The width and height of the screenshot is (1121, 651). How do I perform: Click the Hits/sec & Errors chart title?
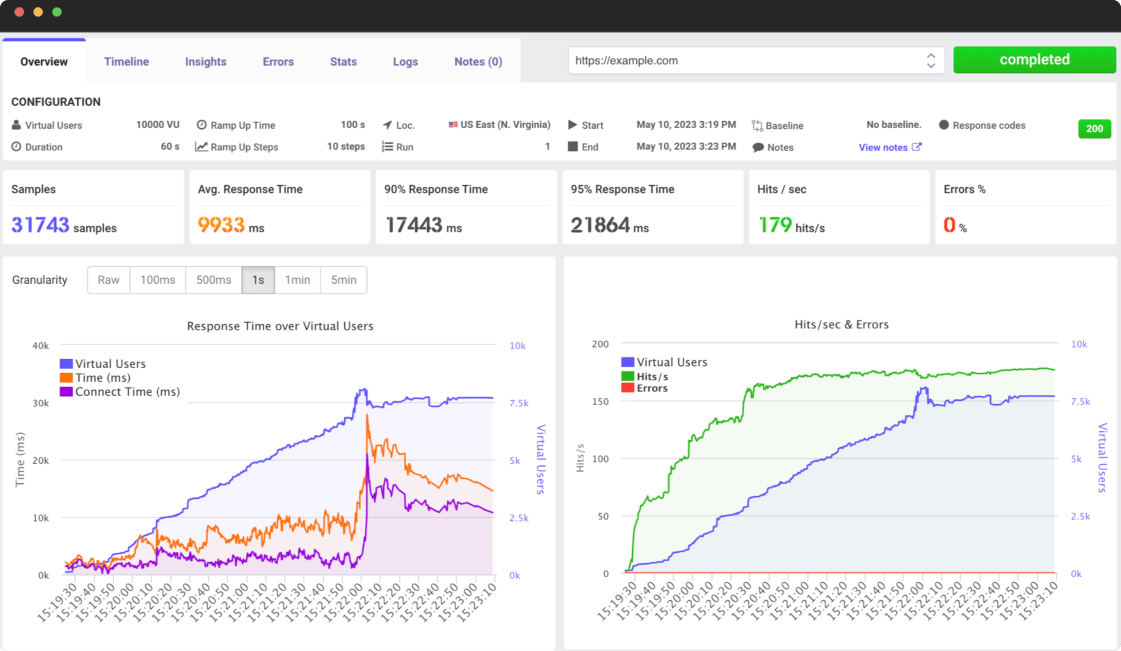coord(841,324)
